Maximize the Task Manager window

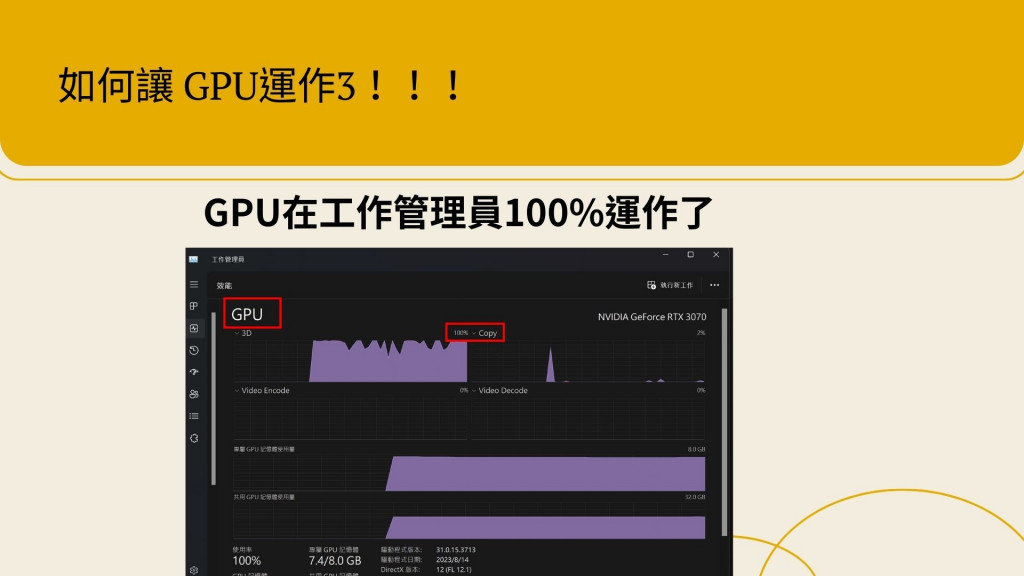(x=690, y=255)
